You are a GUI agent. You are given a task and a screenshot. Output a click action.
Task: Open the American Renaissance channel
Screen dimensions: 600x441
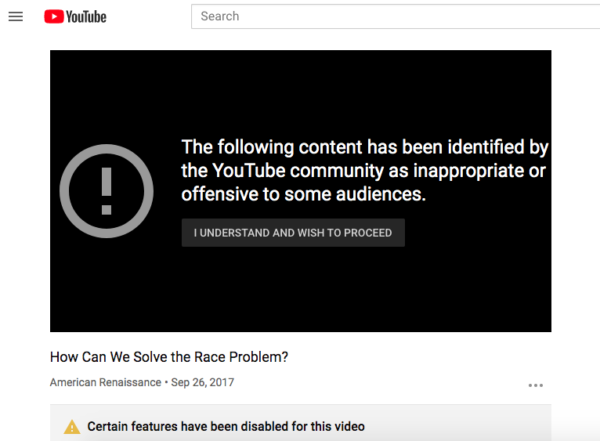point(103,383)
